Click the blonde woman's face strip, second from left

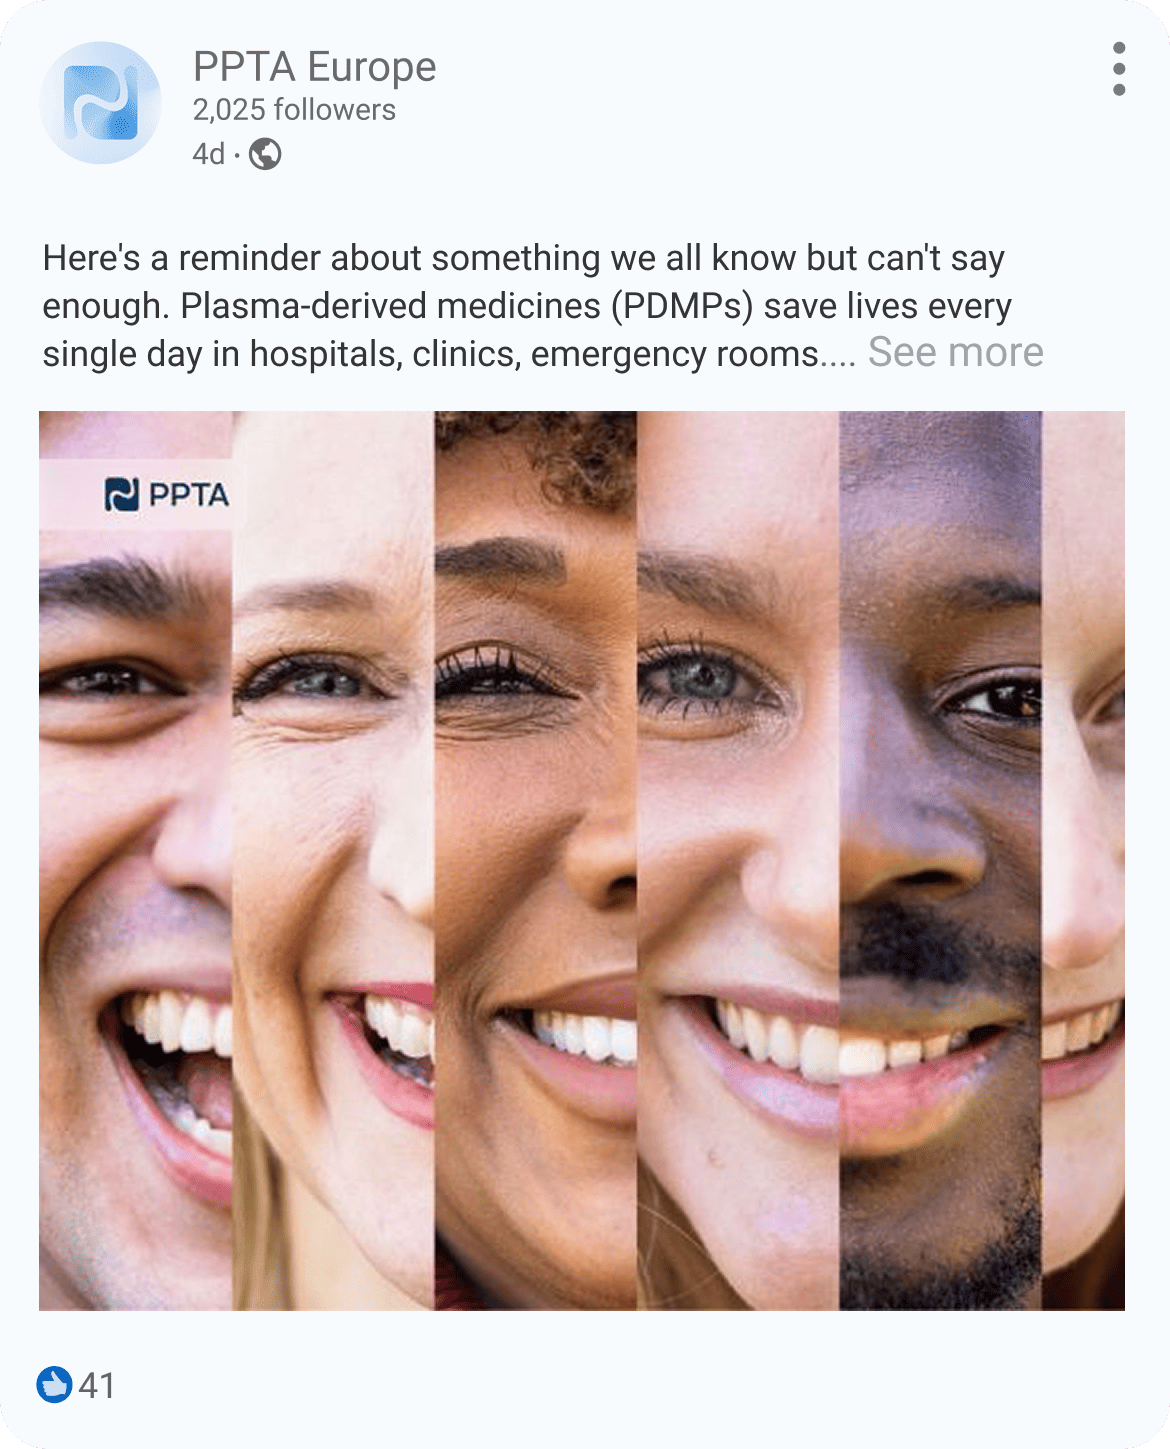[x=334, y=860]
